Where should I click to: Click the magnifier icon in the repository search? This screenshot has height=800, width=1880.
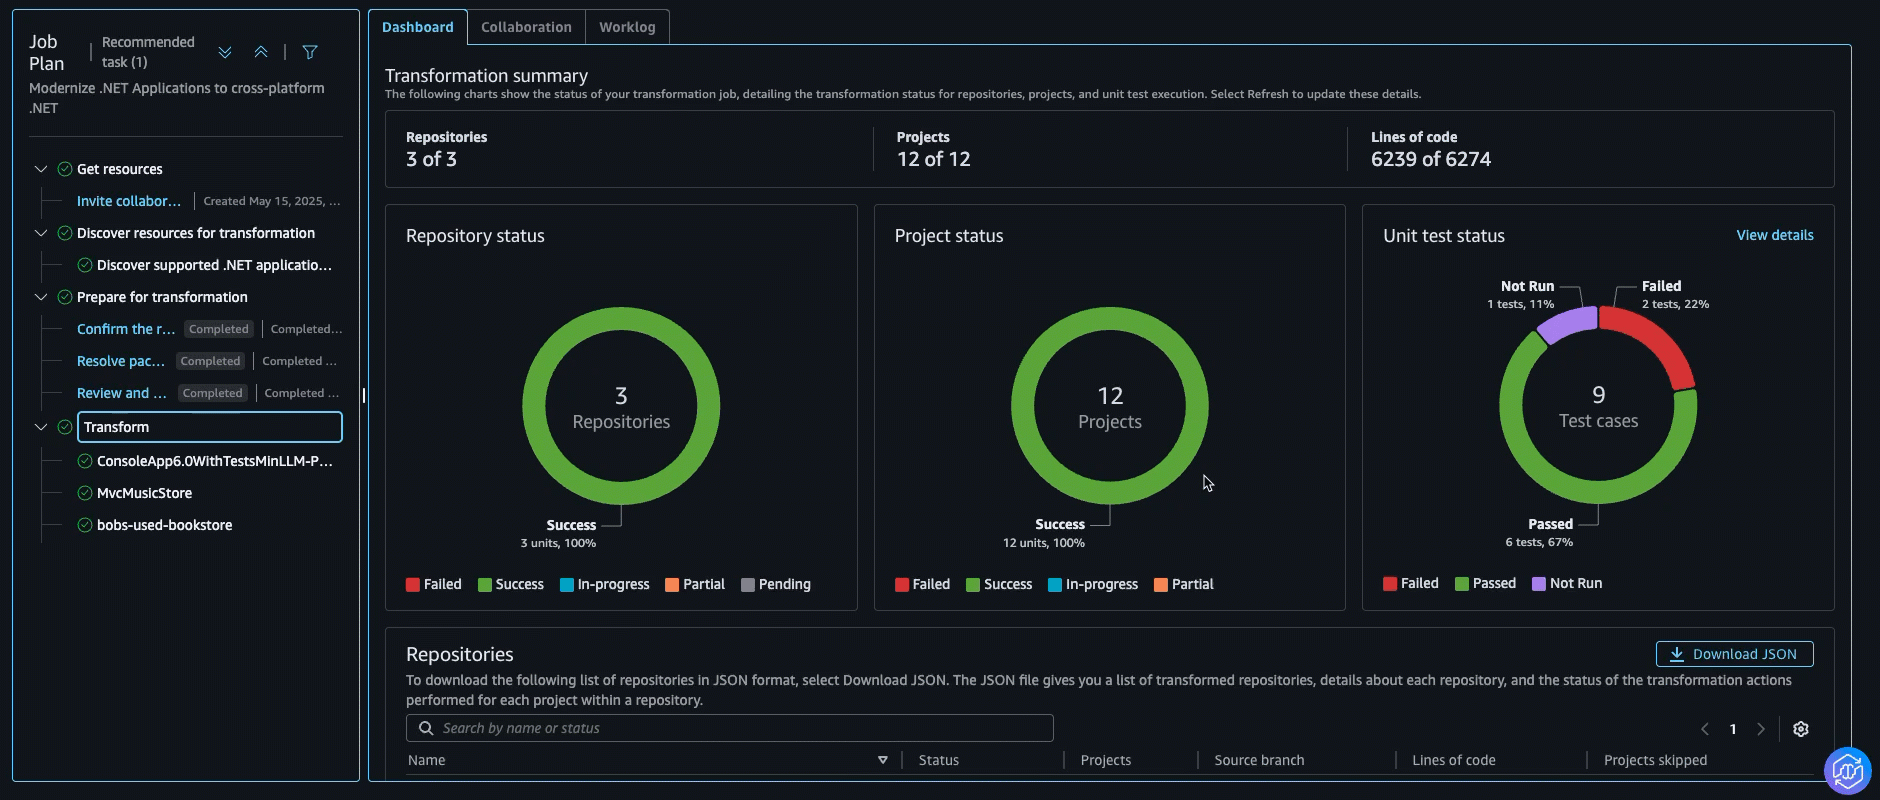pos(426,728)
